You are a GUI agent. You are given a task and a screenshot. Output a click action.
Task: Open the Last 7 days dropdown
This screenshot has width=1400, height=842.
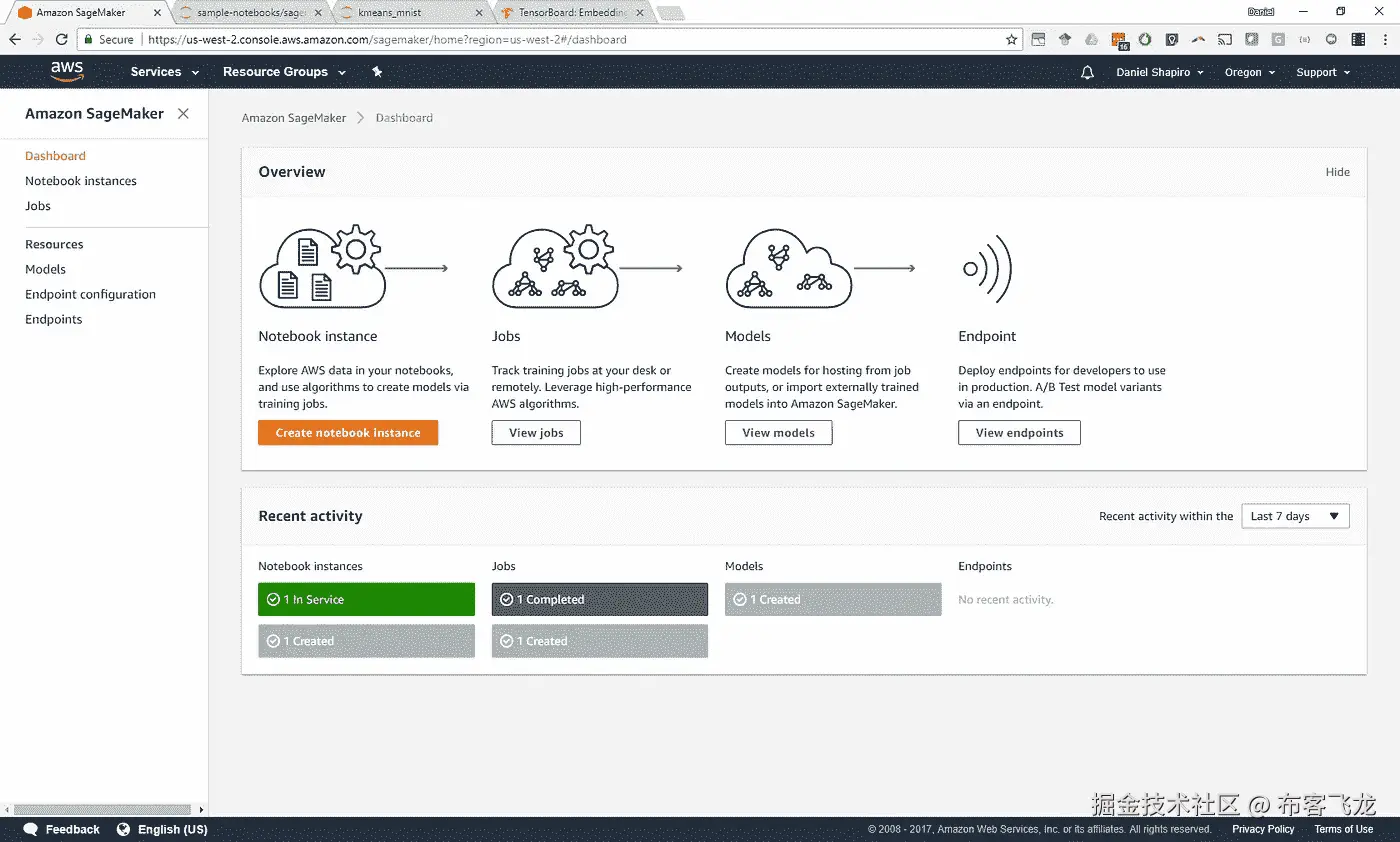(x=1295, y=516)
